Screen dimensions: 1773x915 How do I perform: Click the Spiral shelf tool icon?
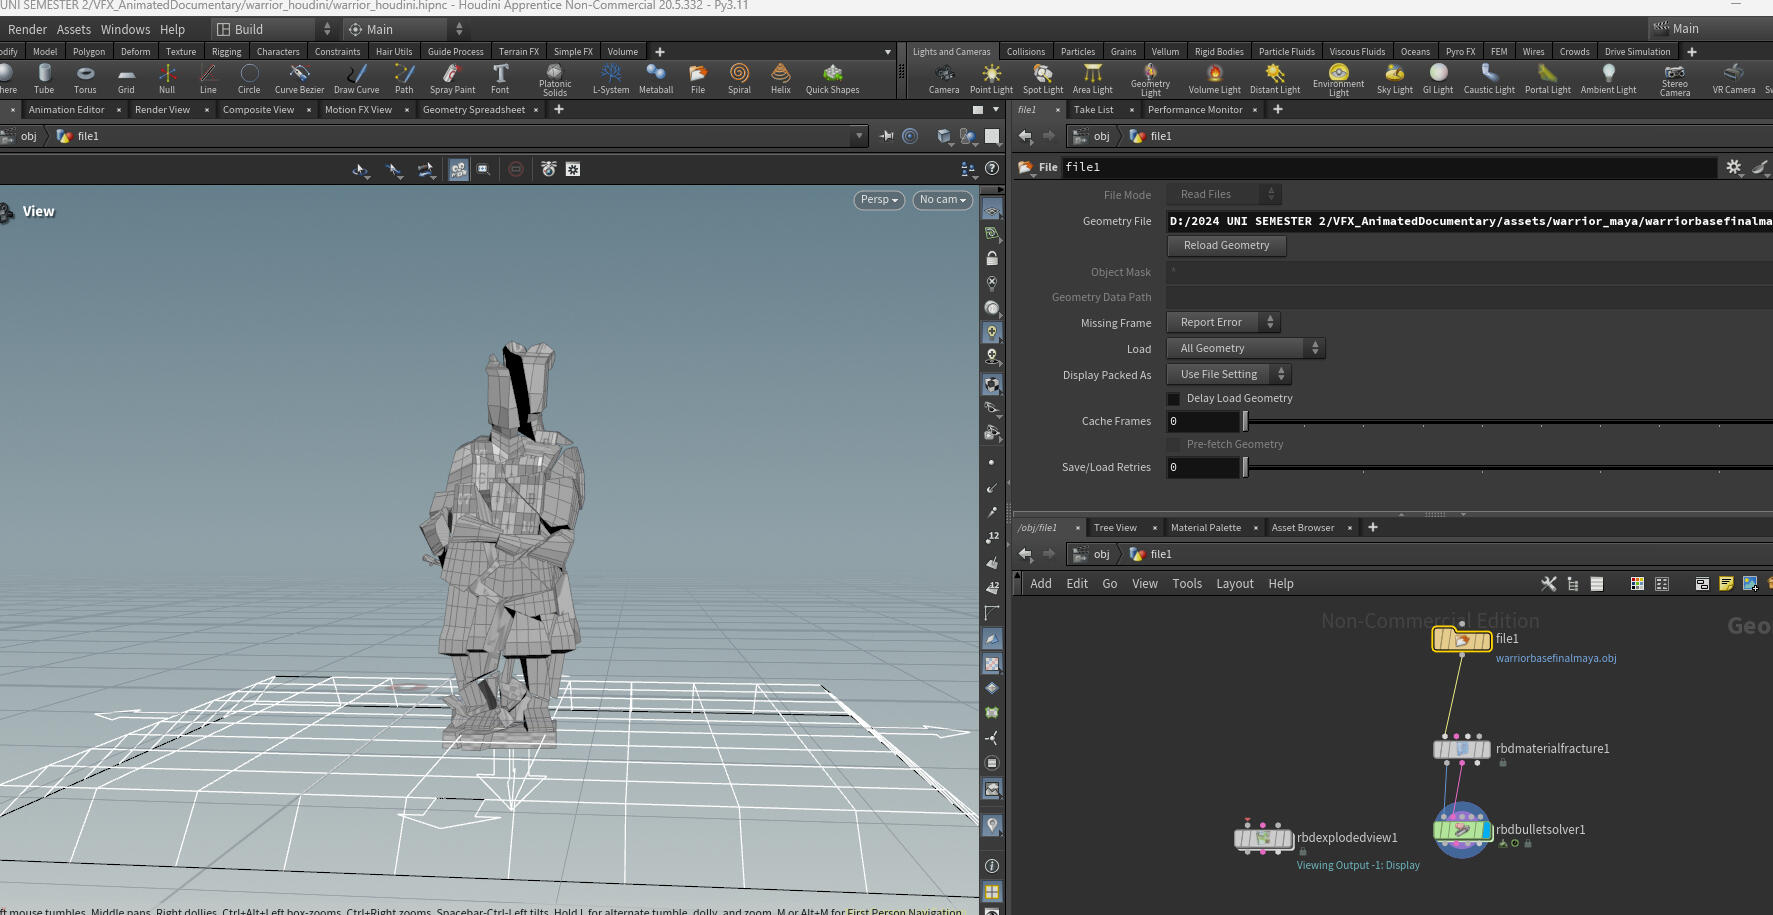pyautogui.click(x=739, y=75)
